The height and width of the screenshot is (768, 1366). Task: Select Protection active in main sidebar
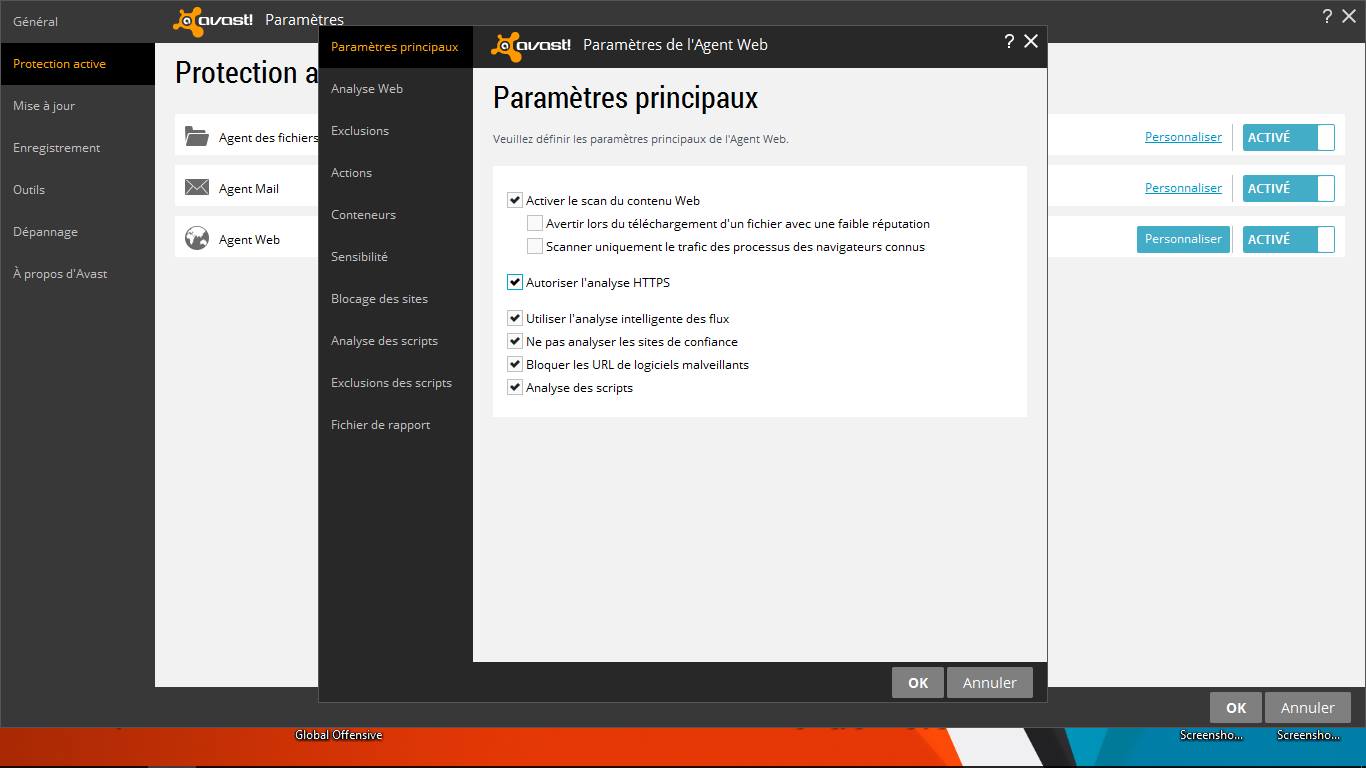[78, 64]
